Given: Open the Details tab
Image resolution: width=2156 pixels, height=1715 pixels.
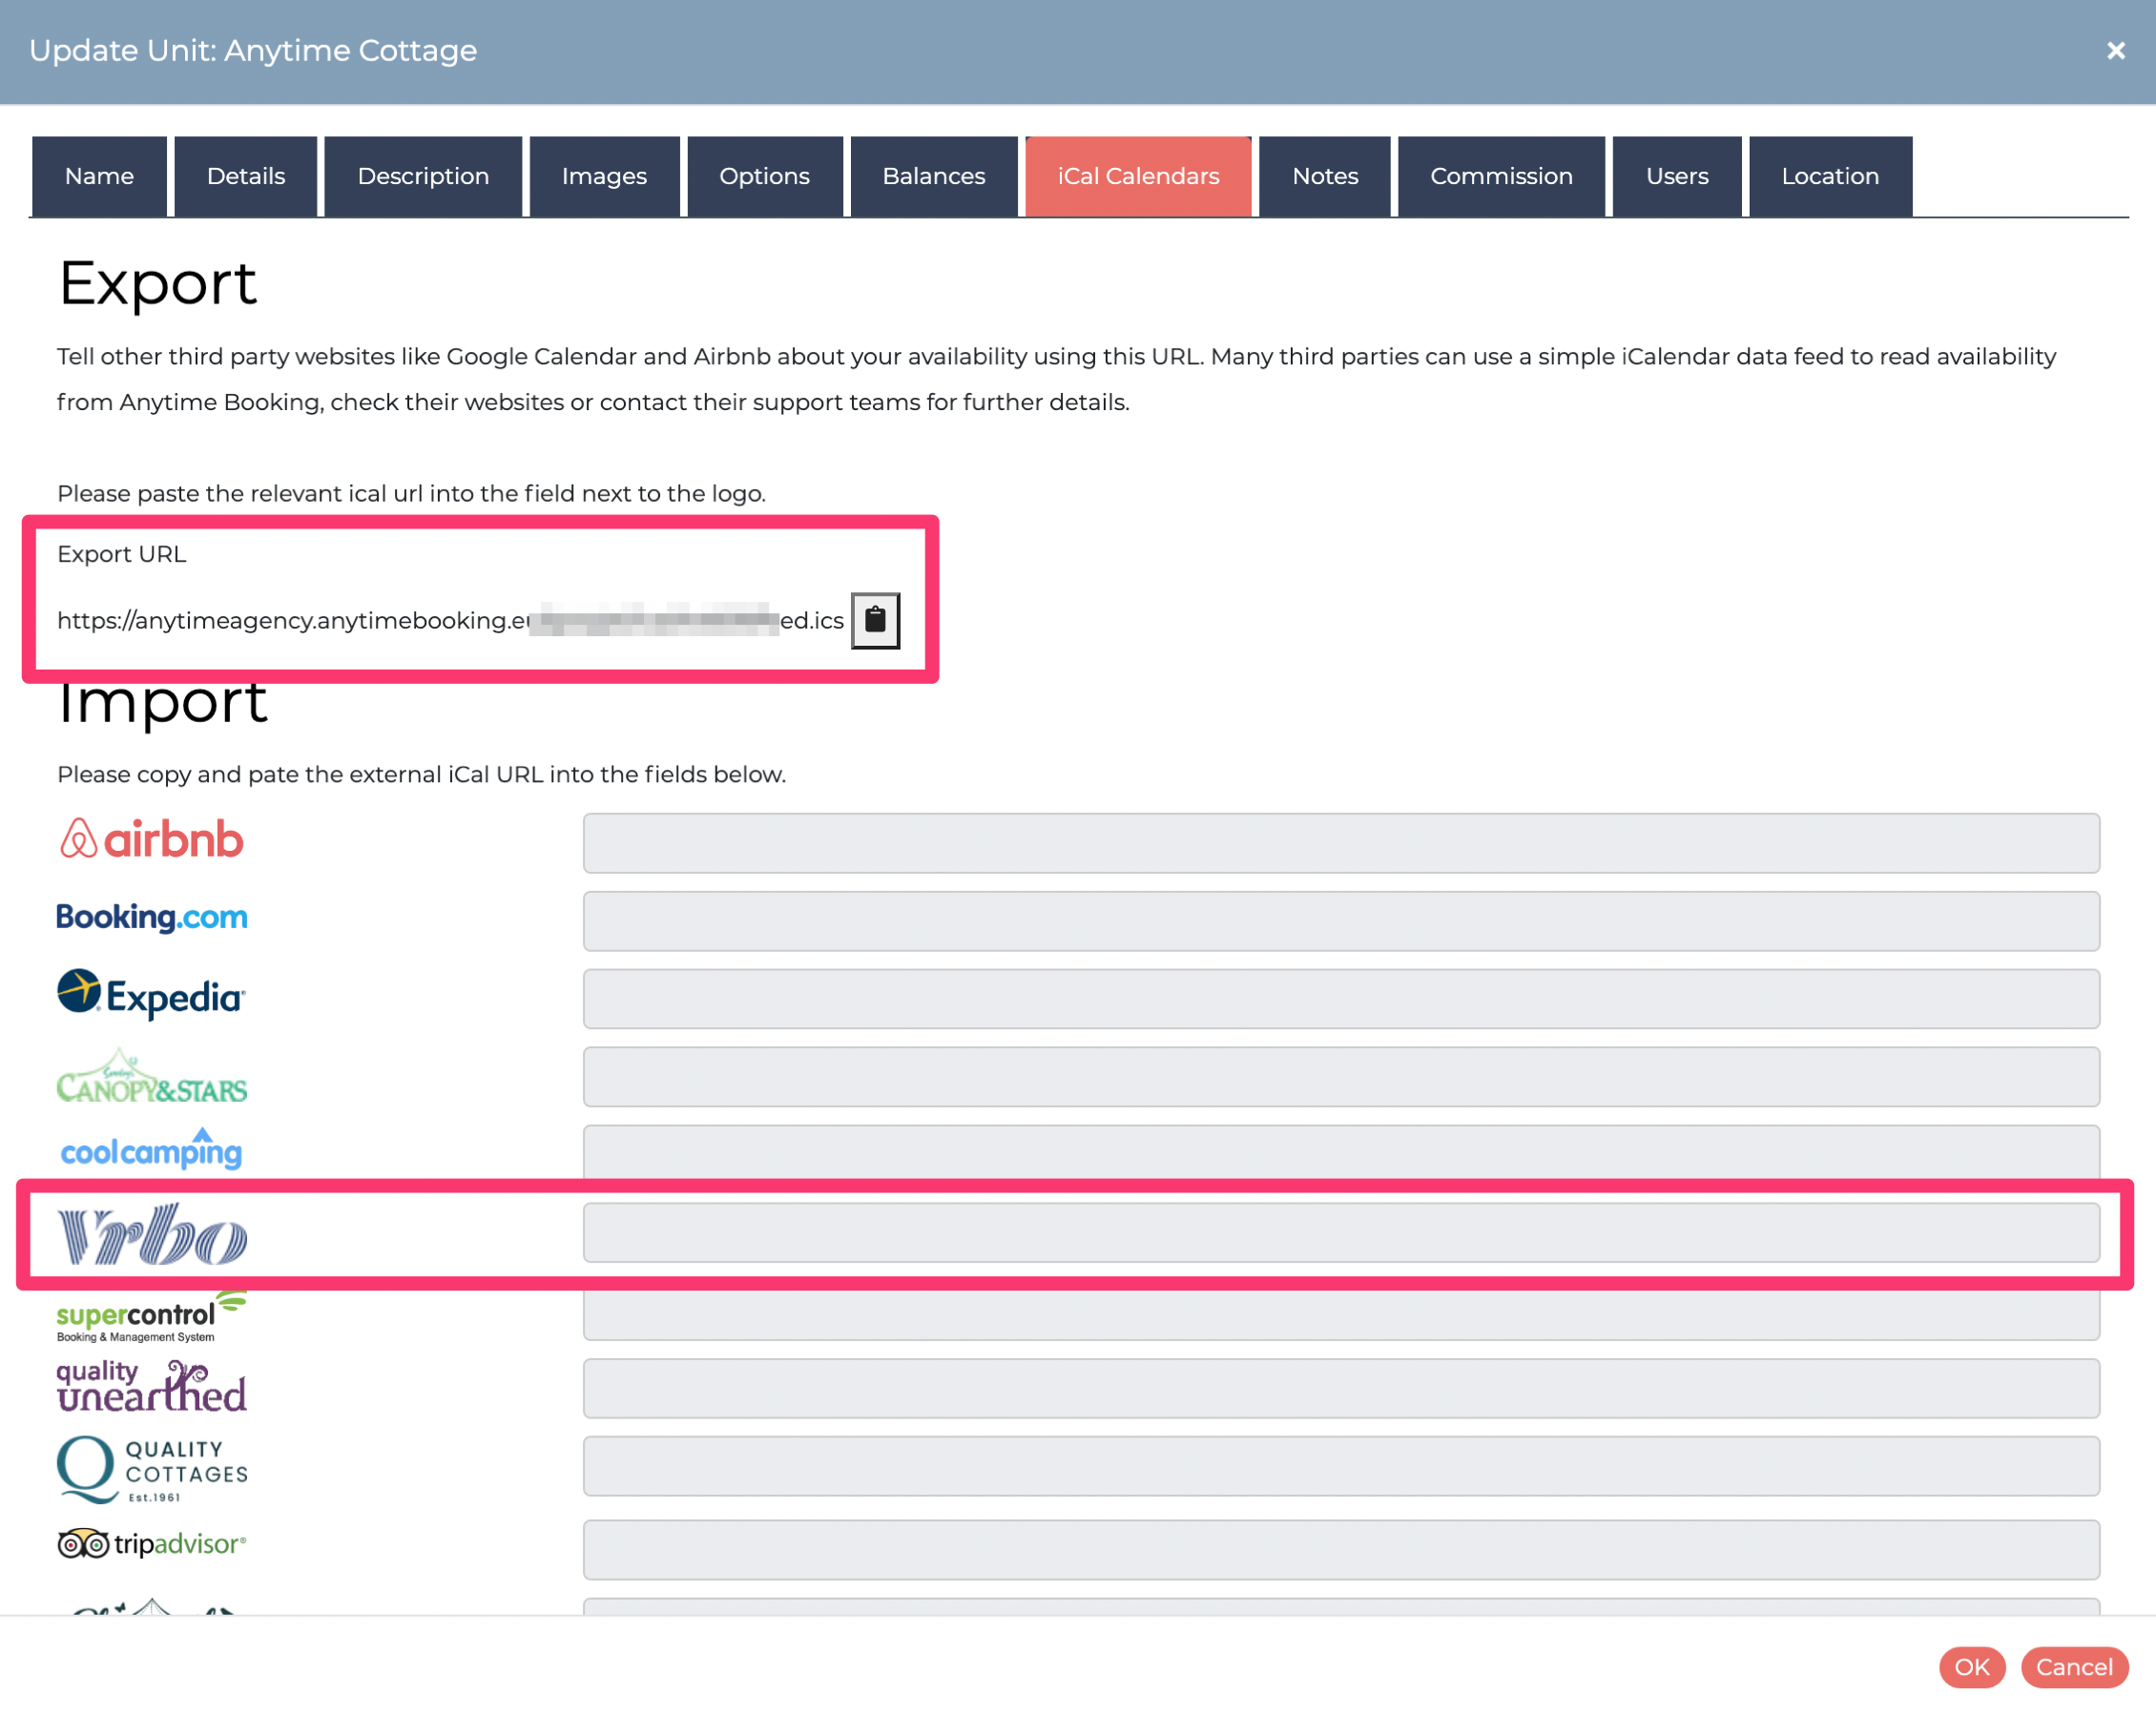Looking at the screenshot, I should (x=246, y=176).
